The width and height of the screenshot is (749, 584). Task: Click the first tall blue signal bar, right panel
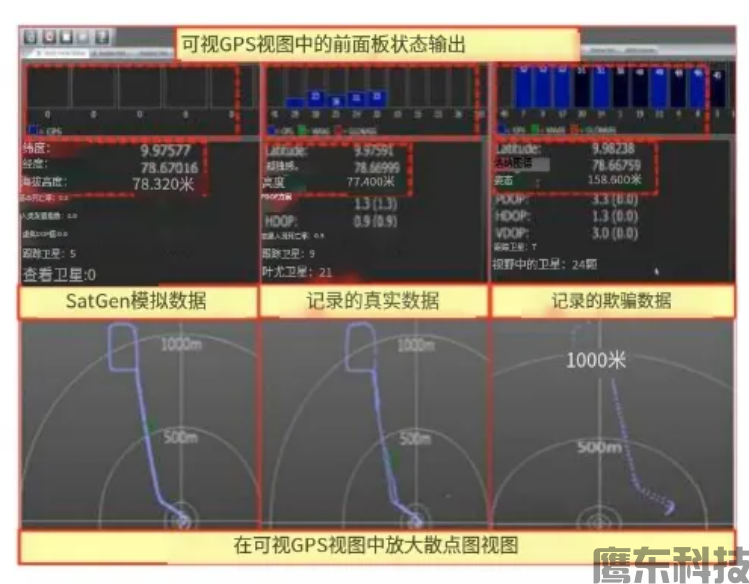click(x=524, y=87)
